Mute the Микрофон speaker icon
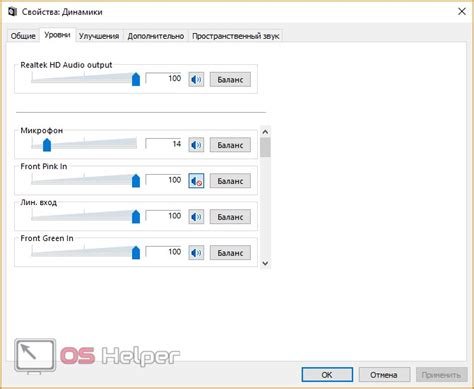This screenshot has width=474, height=389. tap(196, 145)
